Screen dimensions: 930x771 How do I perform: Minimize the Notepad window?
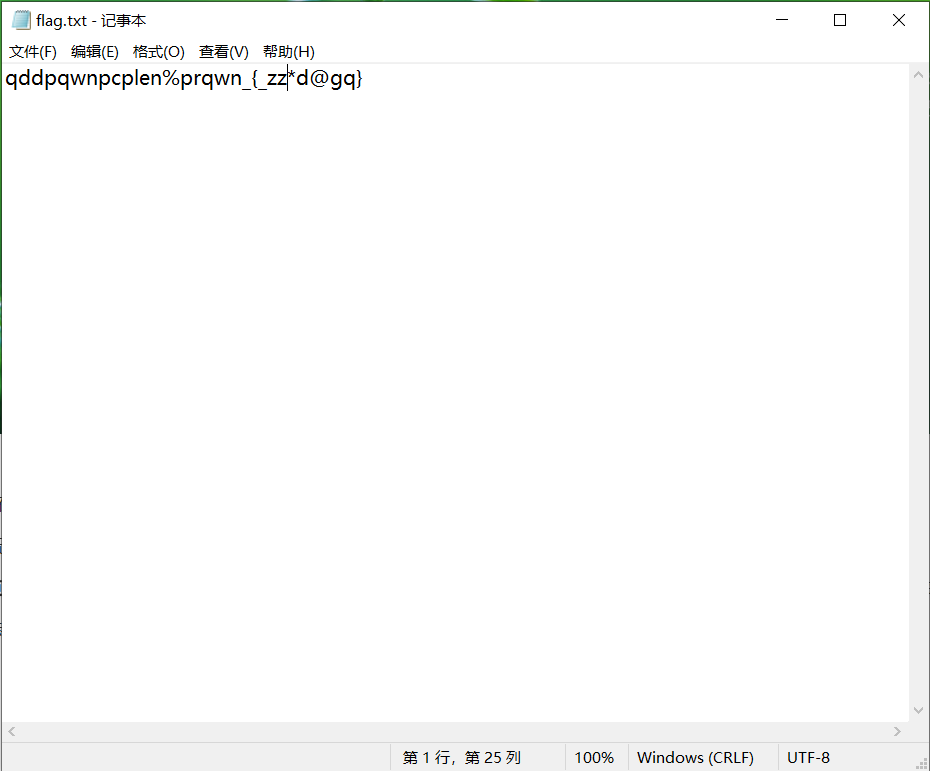click(x=782, y=21)
